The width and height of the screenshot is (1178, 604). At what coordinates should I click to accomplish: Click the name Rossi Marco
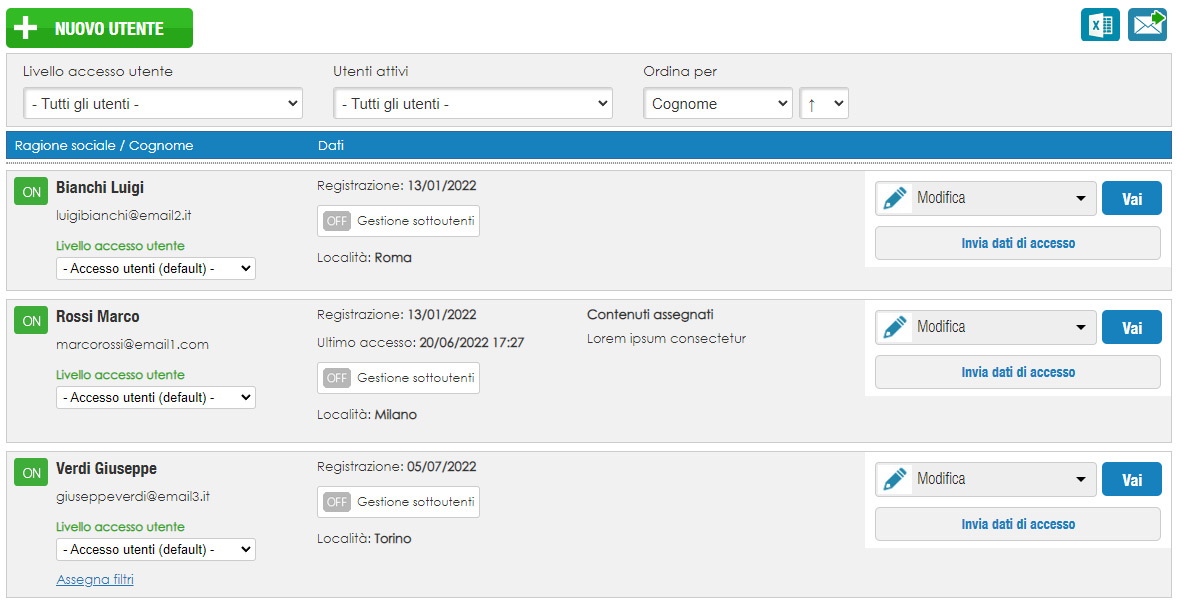(x=98, y=317)
